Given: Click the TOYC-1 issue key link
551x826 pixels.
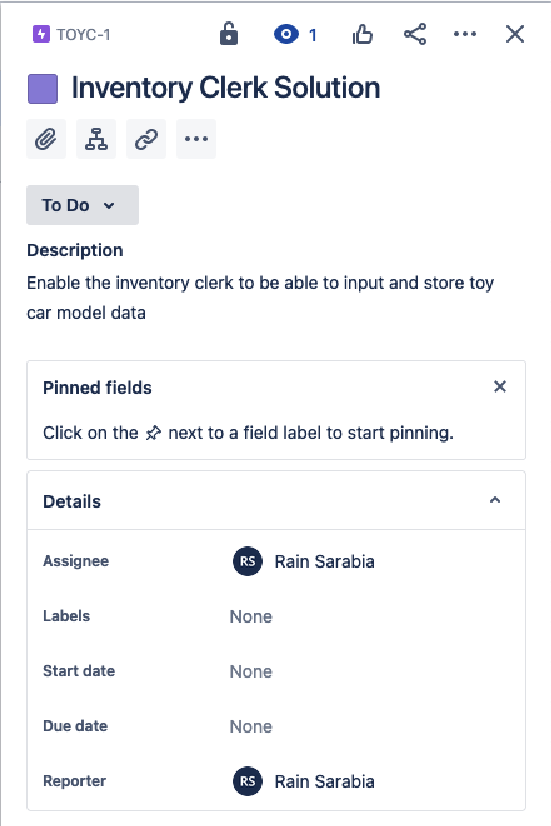Looking at the screenshot, I should 83,35.
